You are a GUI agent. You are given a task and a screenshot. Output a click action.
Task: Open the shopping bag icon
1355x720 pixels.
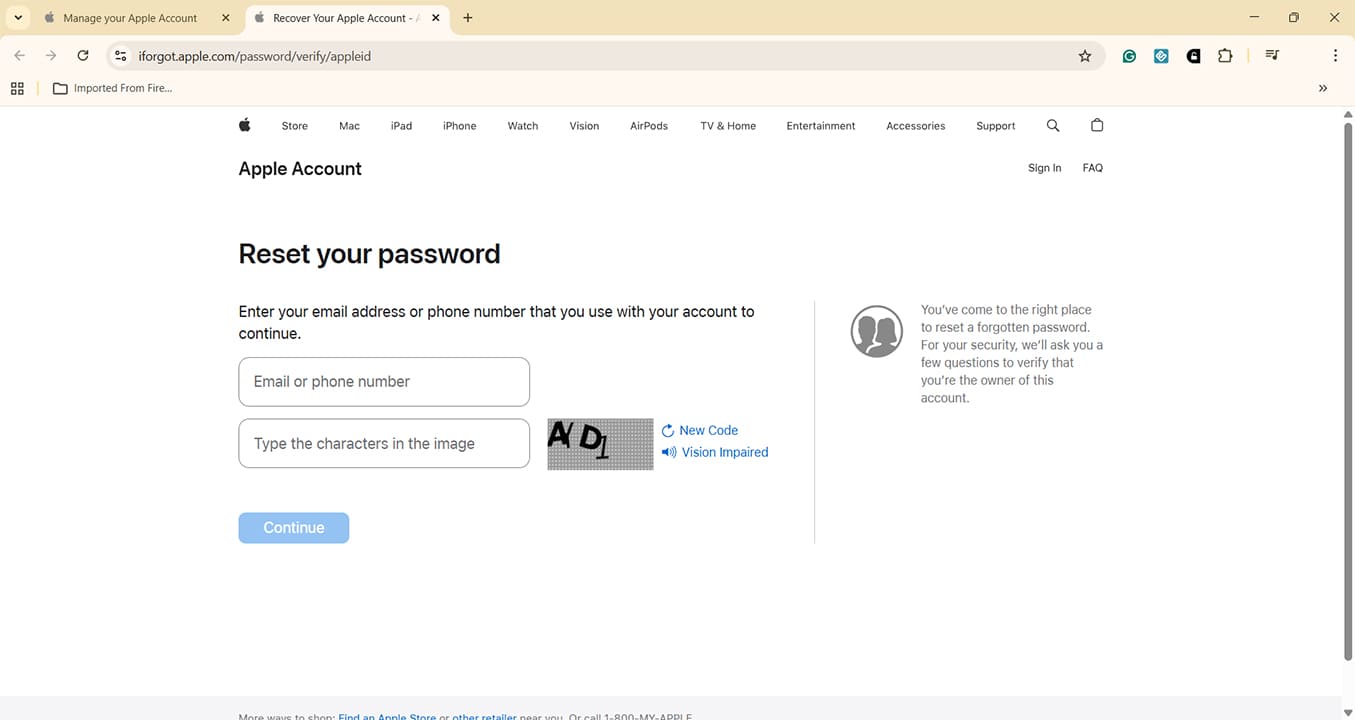(1097, 125)
